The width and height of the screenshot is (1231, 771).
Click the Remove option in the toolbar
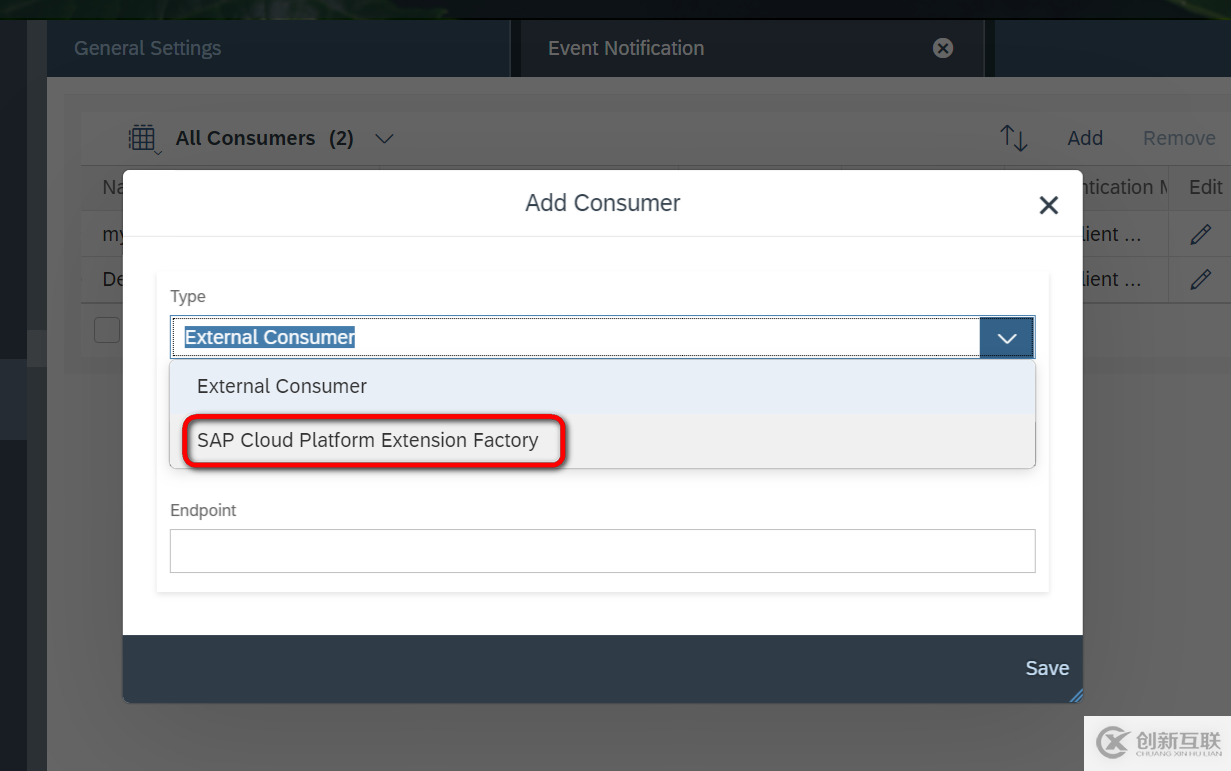tap(1179, 138)
